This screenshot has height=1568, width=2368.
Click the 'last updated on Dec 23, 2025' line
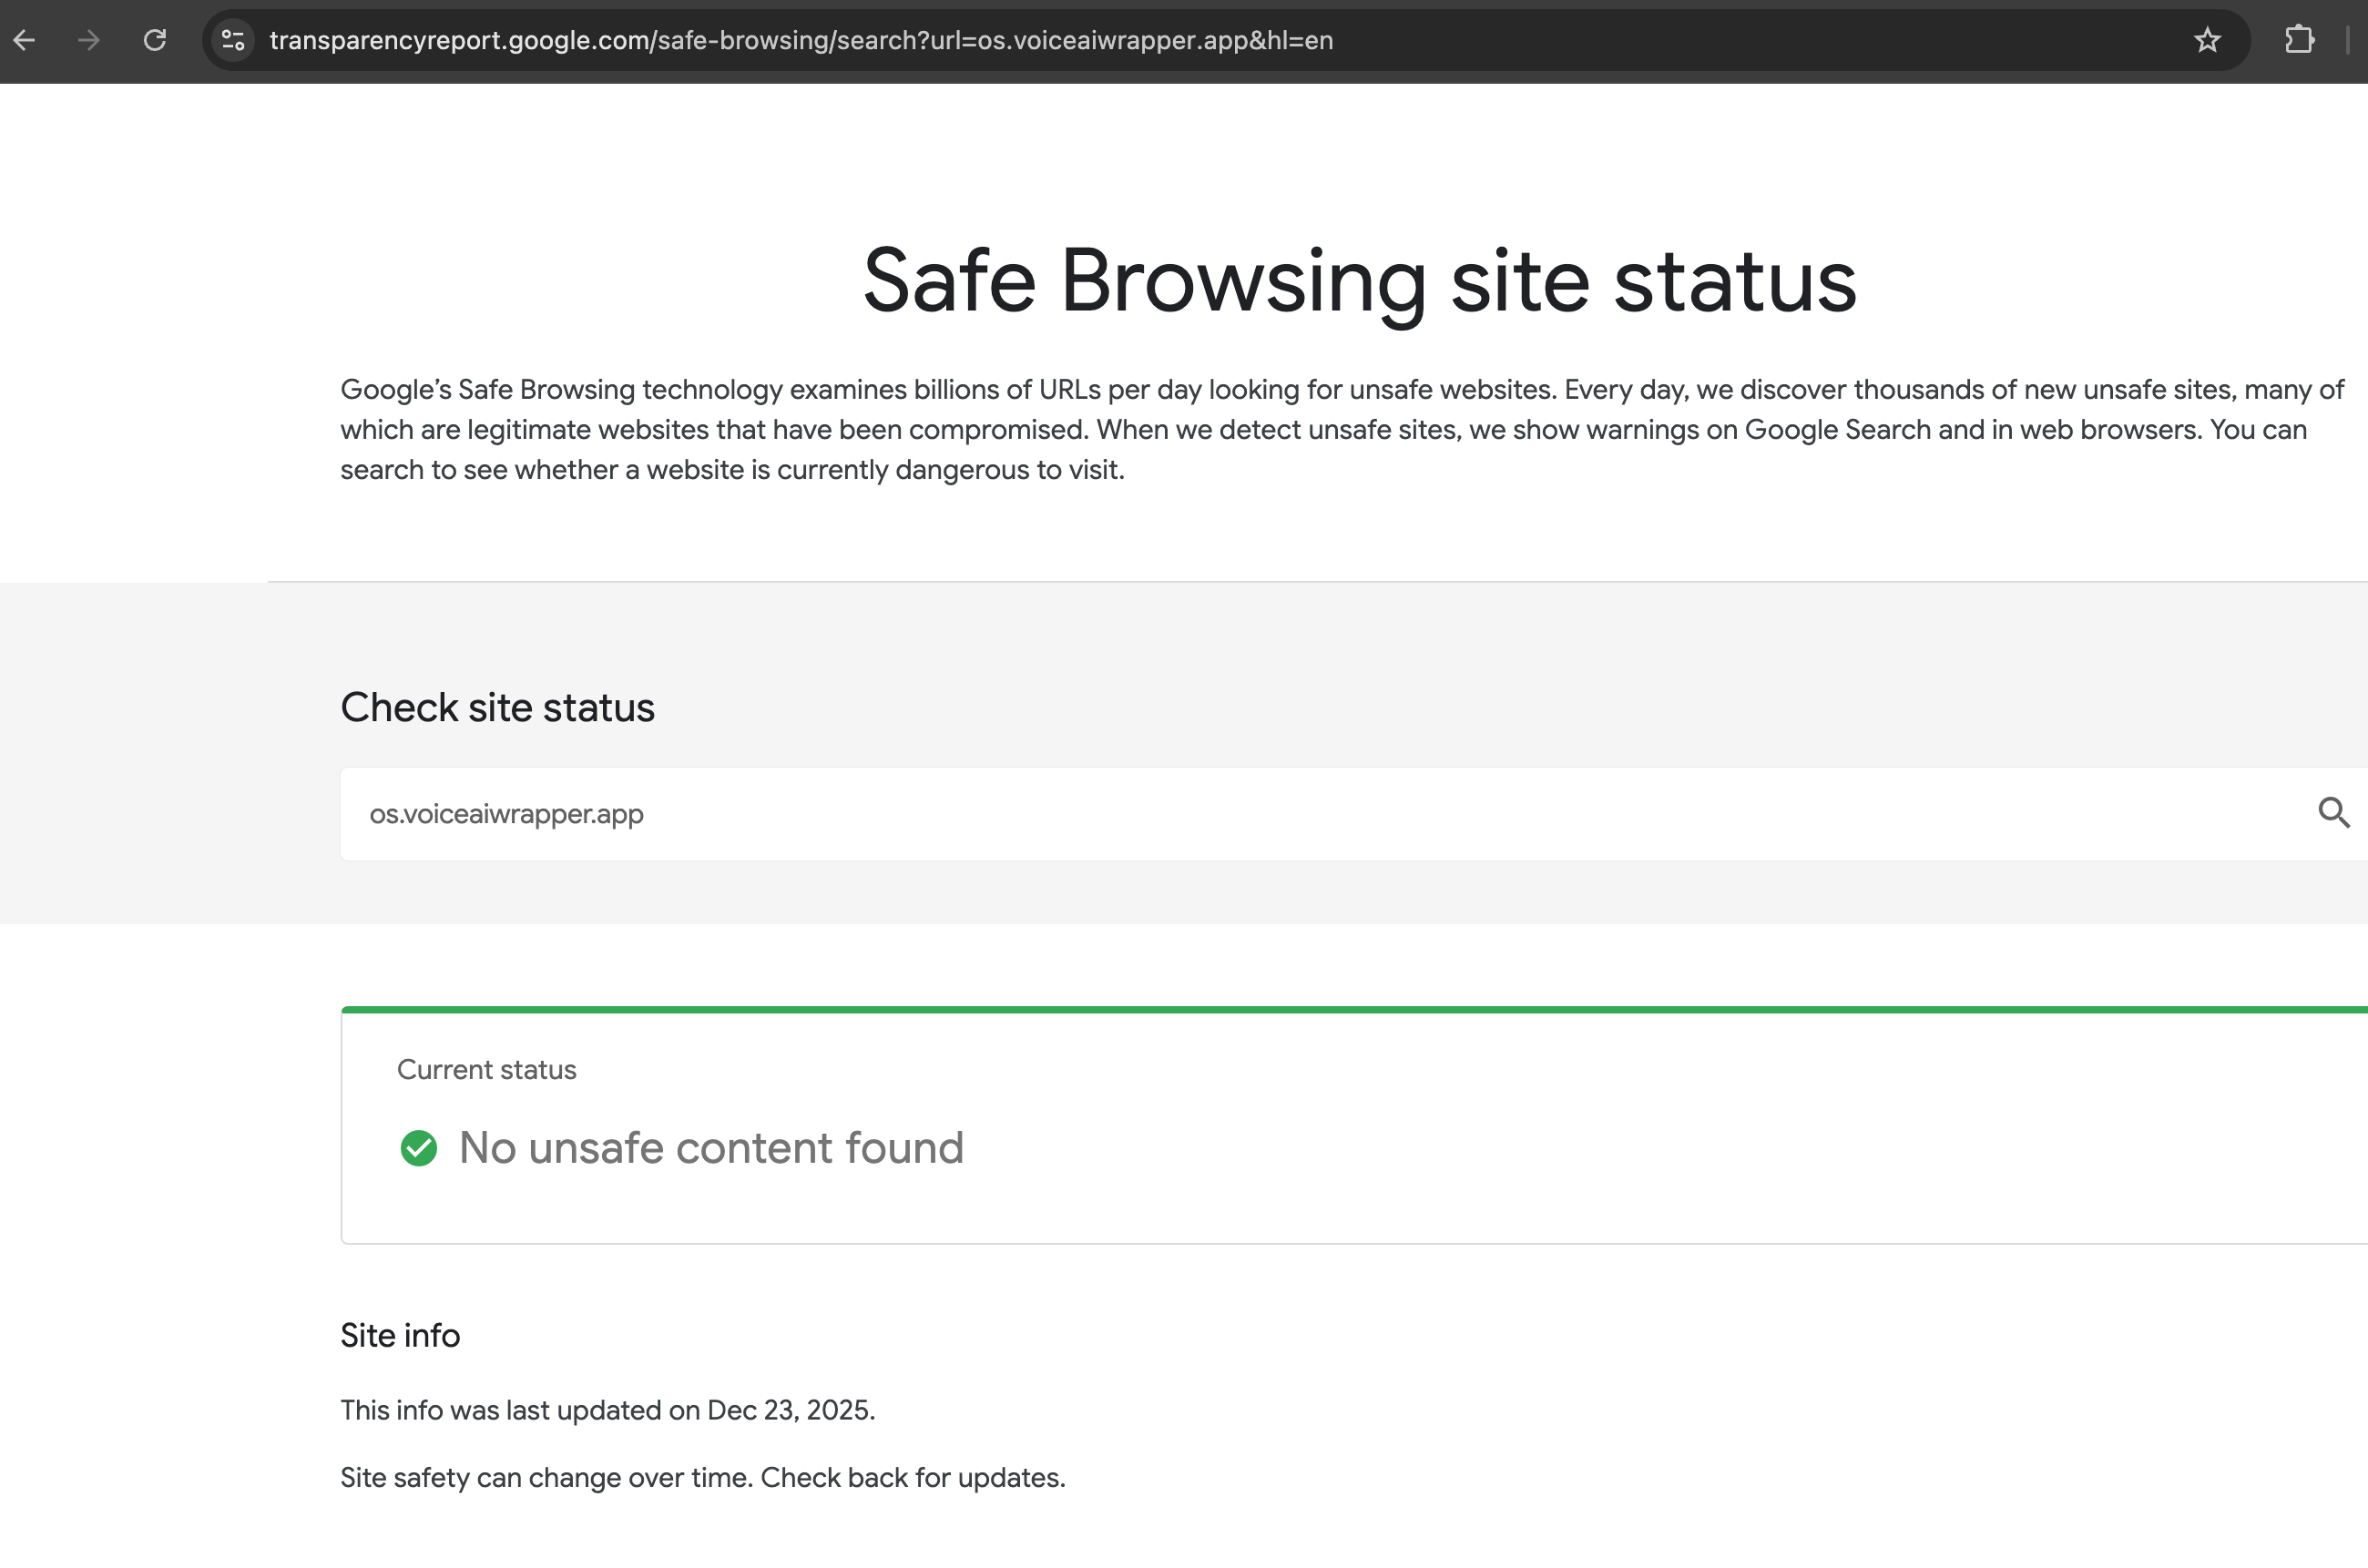point(607,1410)
